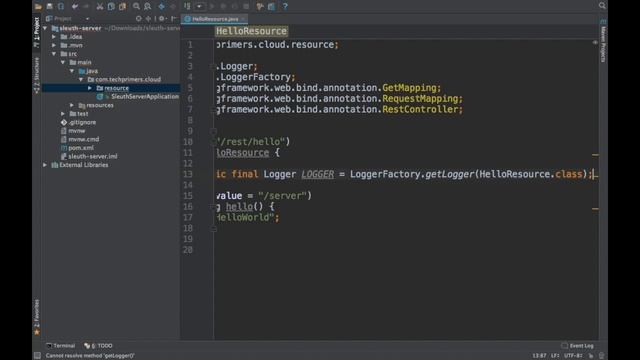This screenshot has height=360, width=640.
Task: Click the 13:87 cursor position indicator
Action: tap(539, 356)
